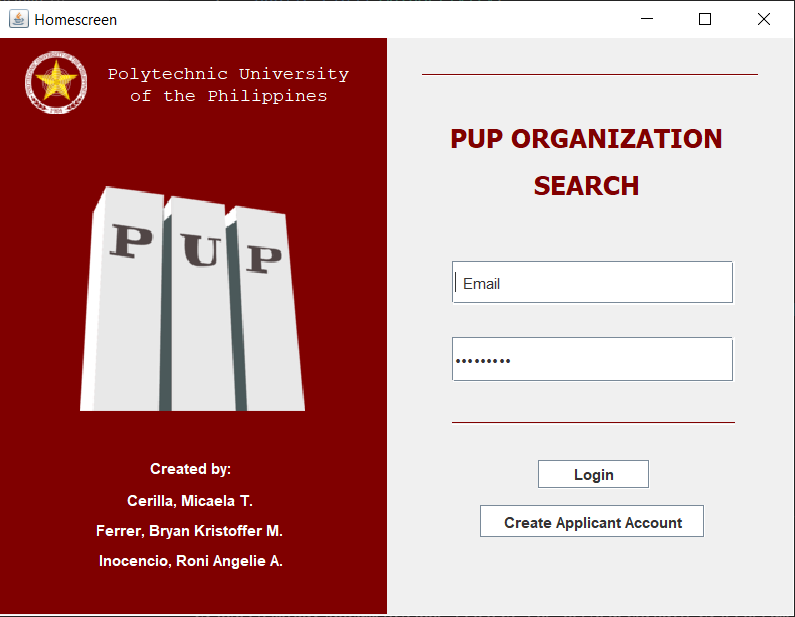The image size is (795, 617).
Task: Click the Java icon in title bar
Action: click(x=19, y=19)
